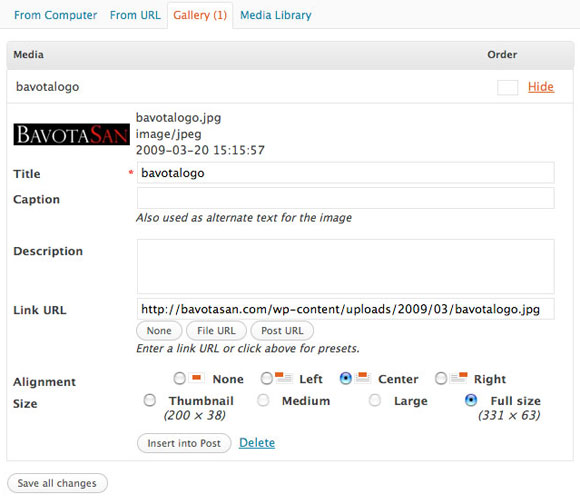This screenshot has width=580, height=504.
Task: Set link URL to None
Action: click(x=159, y=331)
